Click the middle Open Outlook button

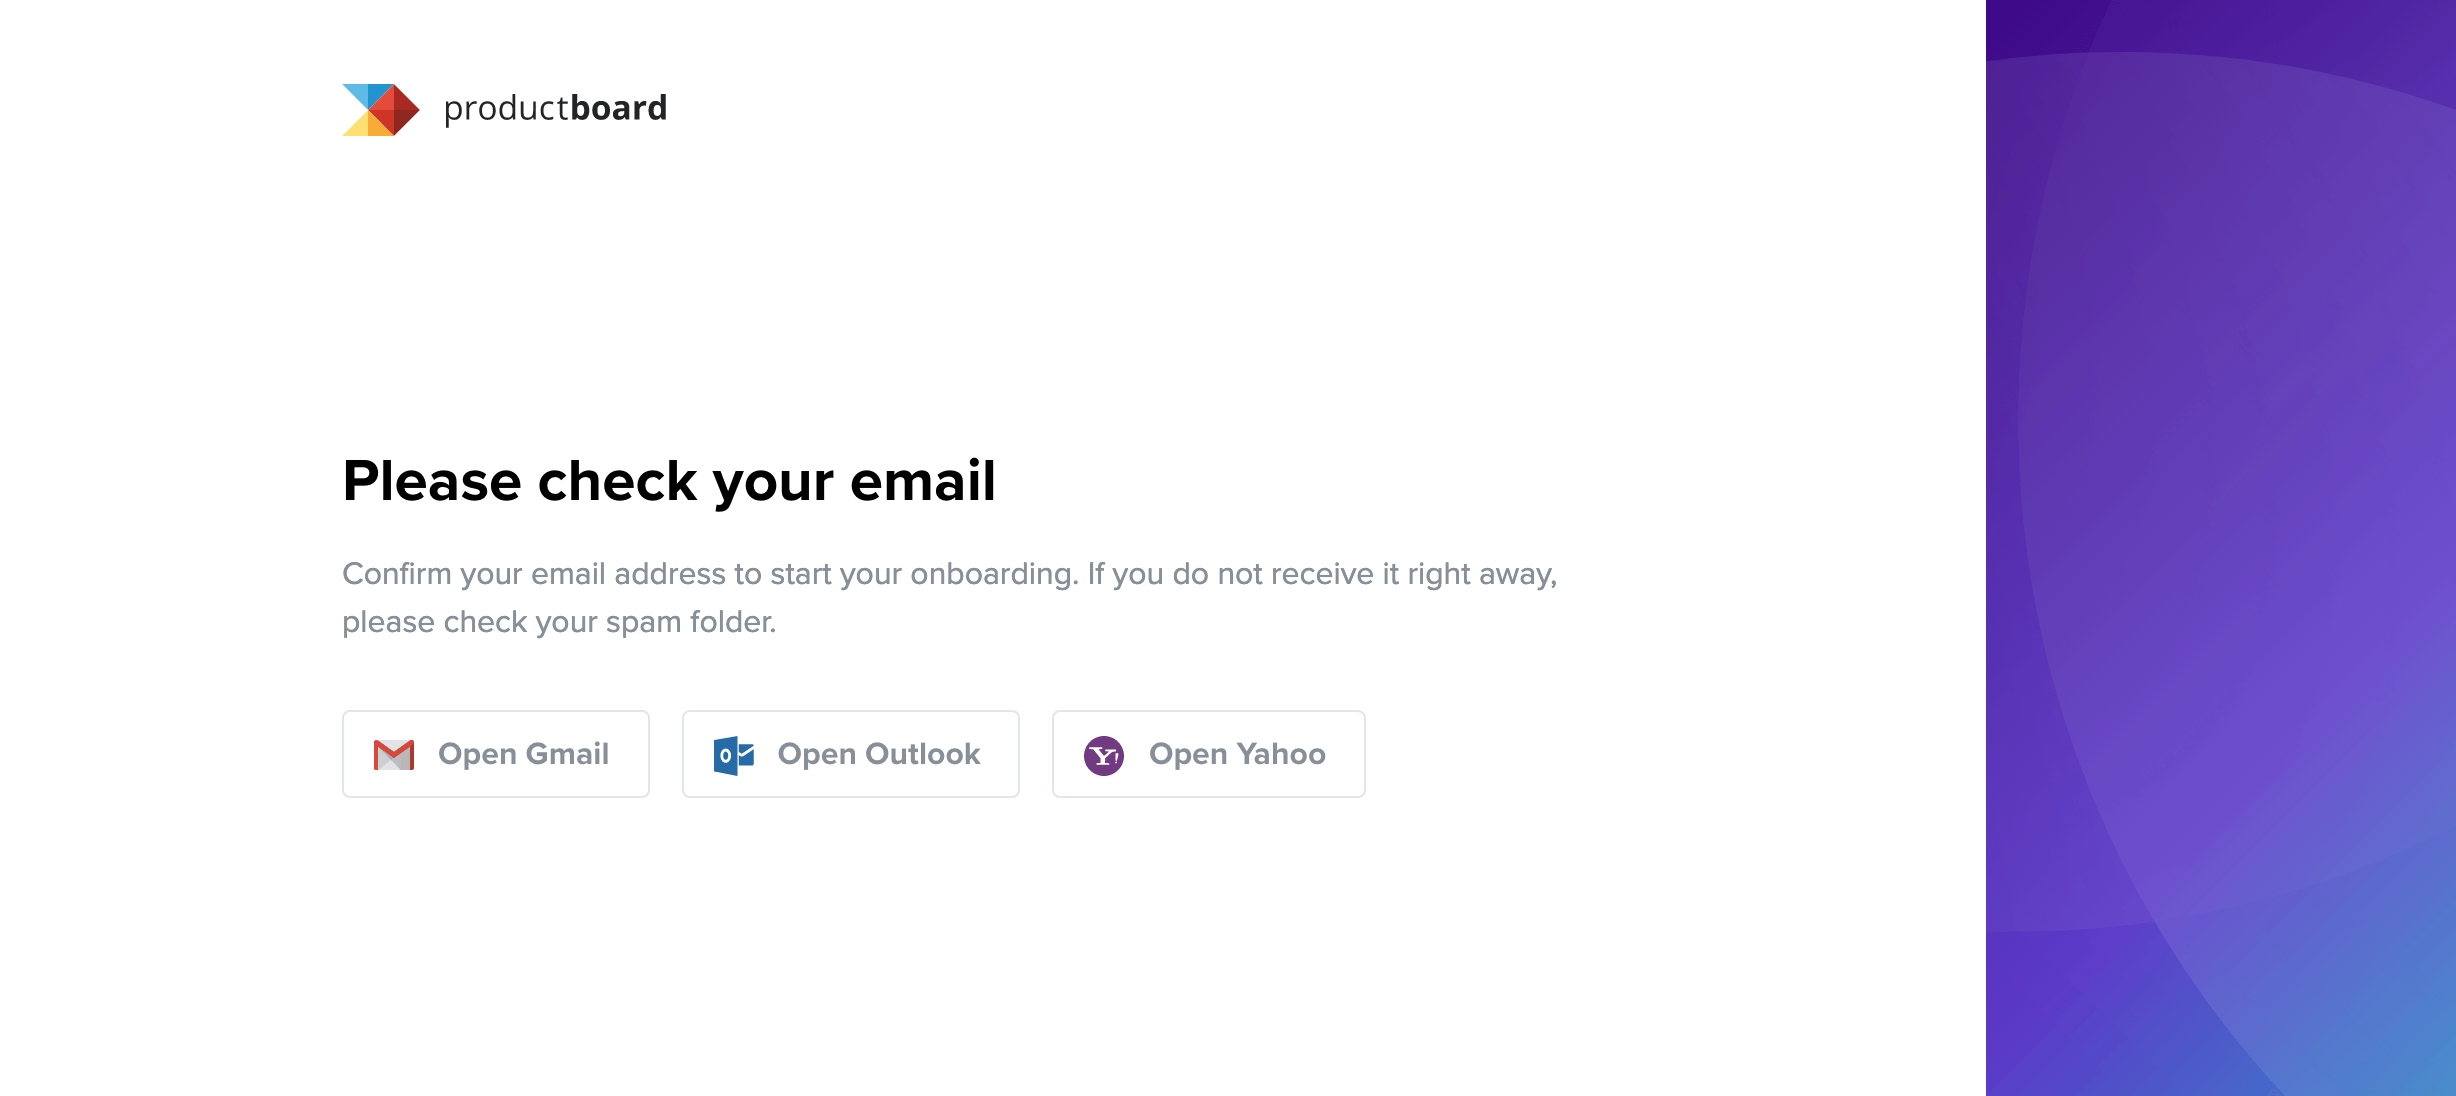pyautogui.click(x=850, y=754)
